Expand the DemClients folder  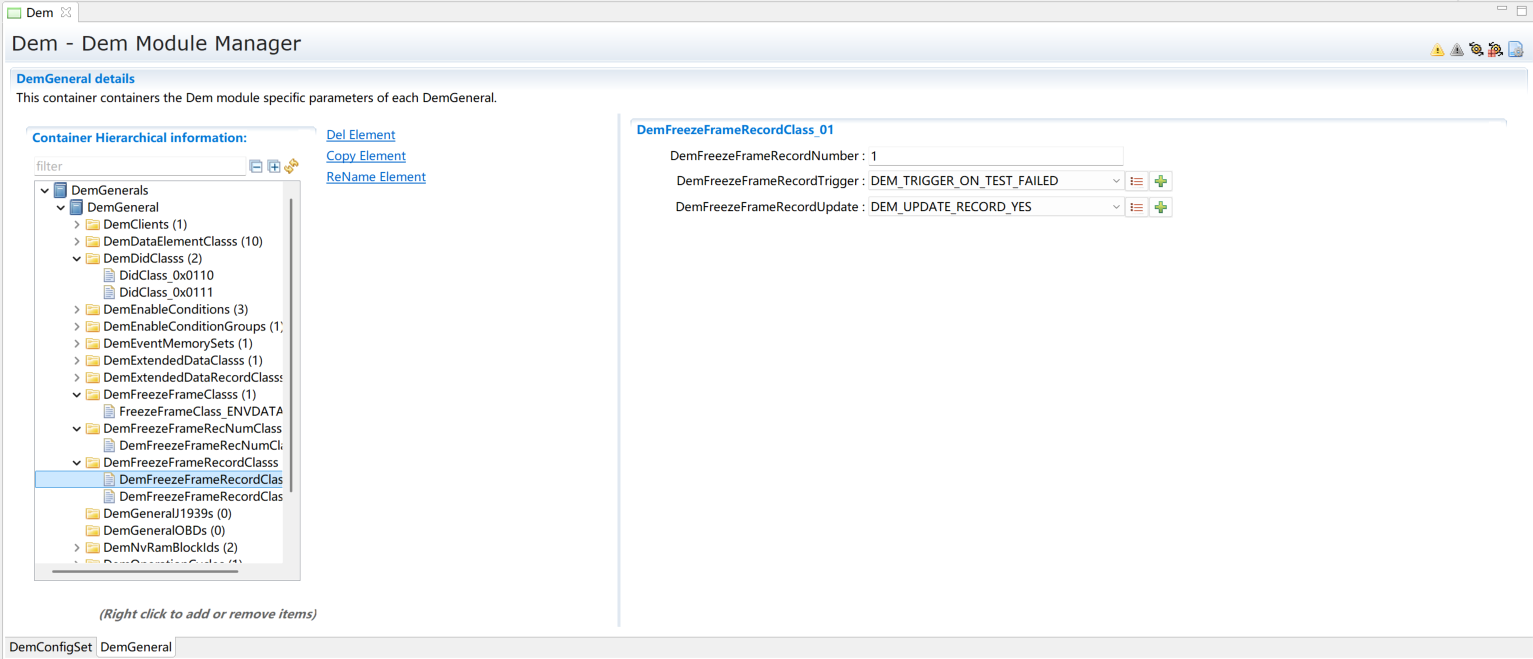[77, 225]
